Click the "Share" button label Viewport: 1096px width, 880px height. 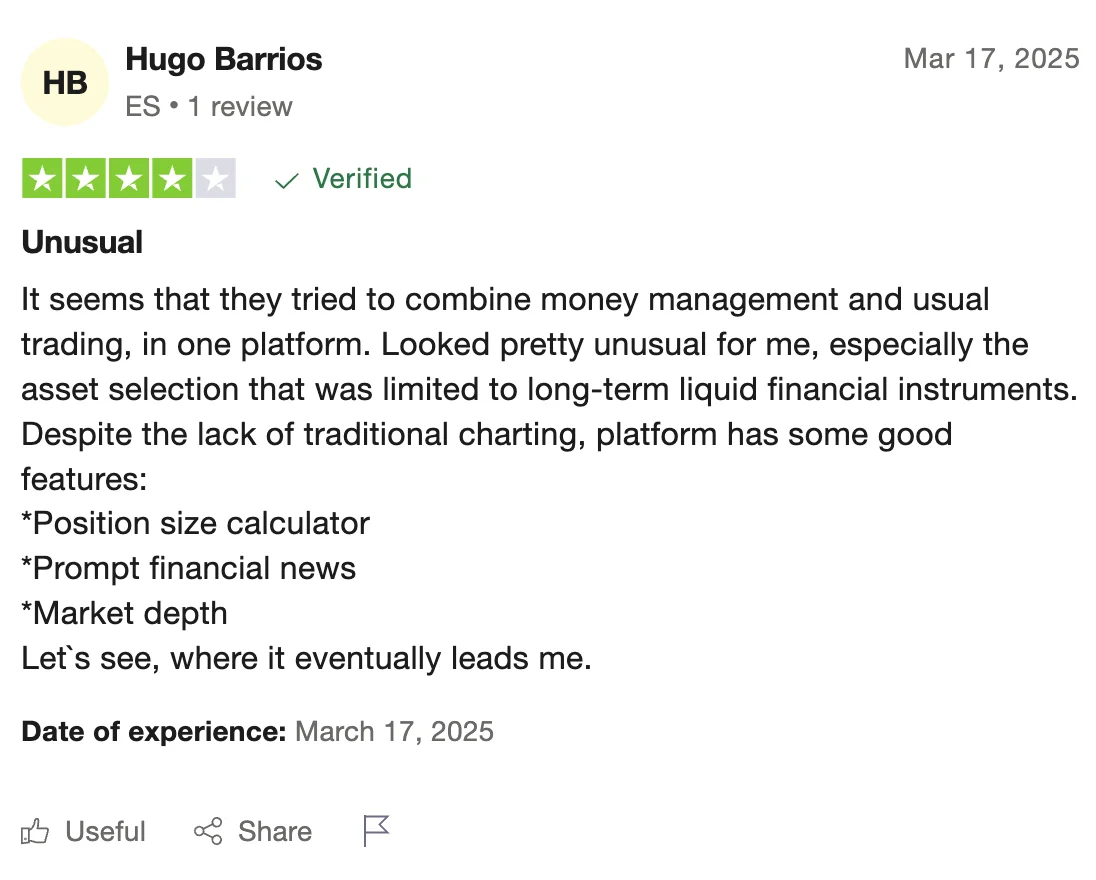[x=275, y=831]
